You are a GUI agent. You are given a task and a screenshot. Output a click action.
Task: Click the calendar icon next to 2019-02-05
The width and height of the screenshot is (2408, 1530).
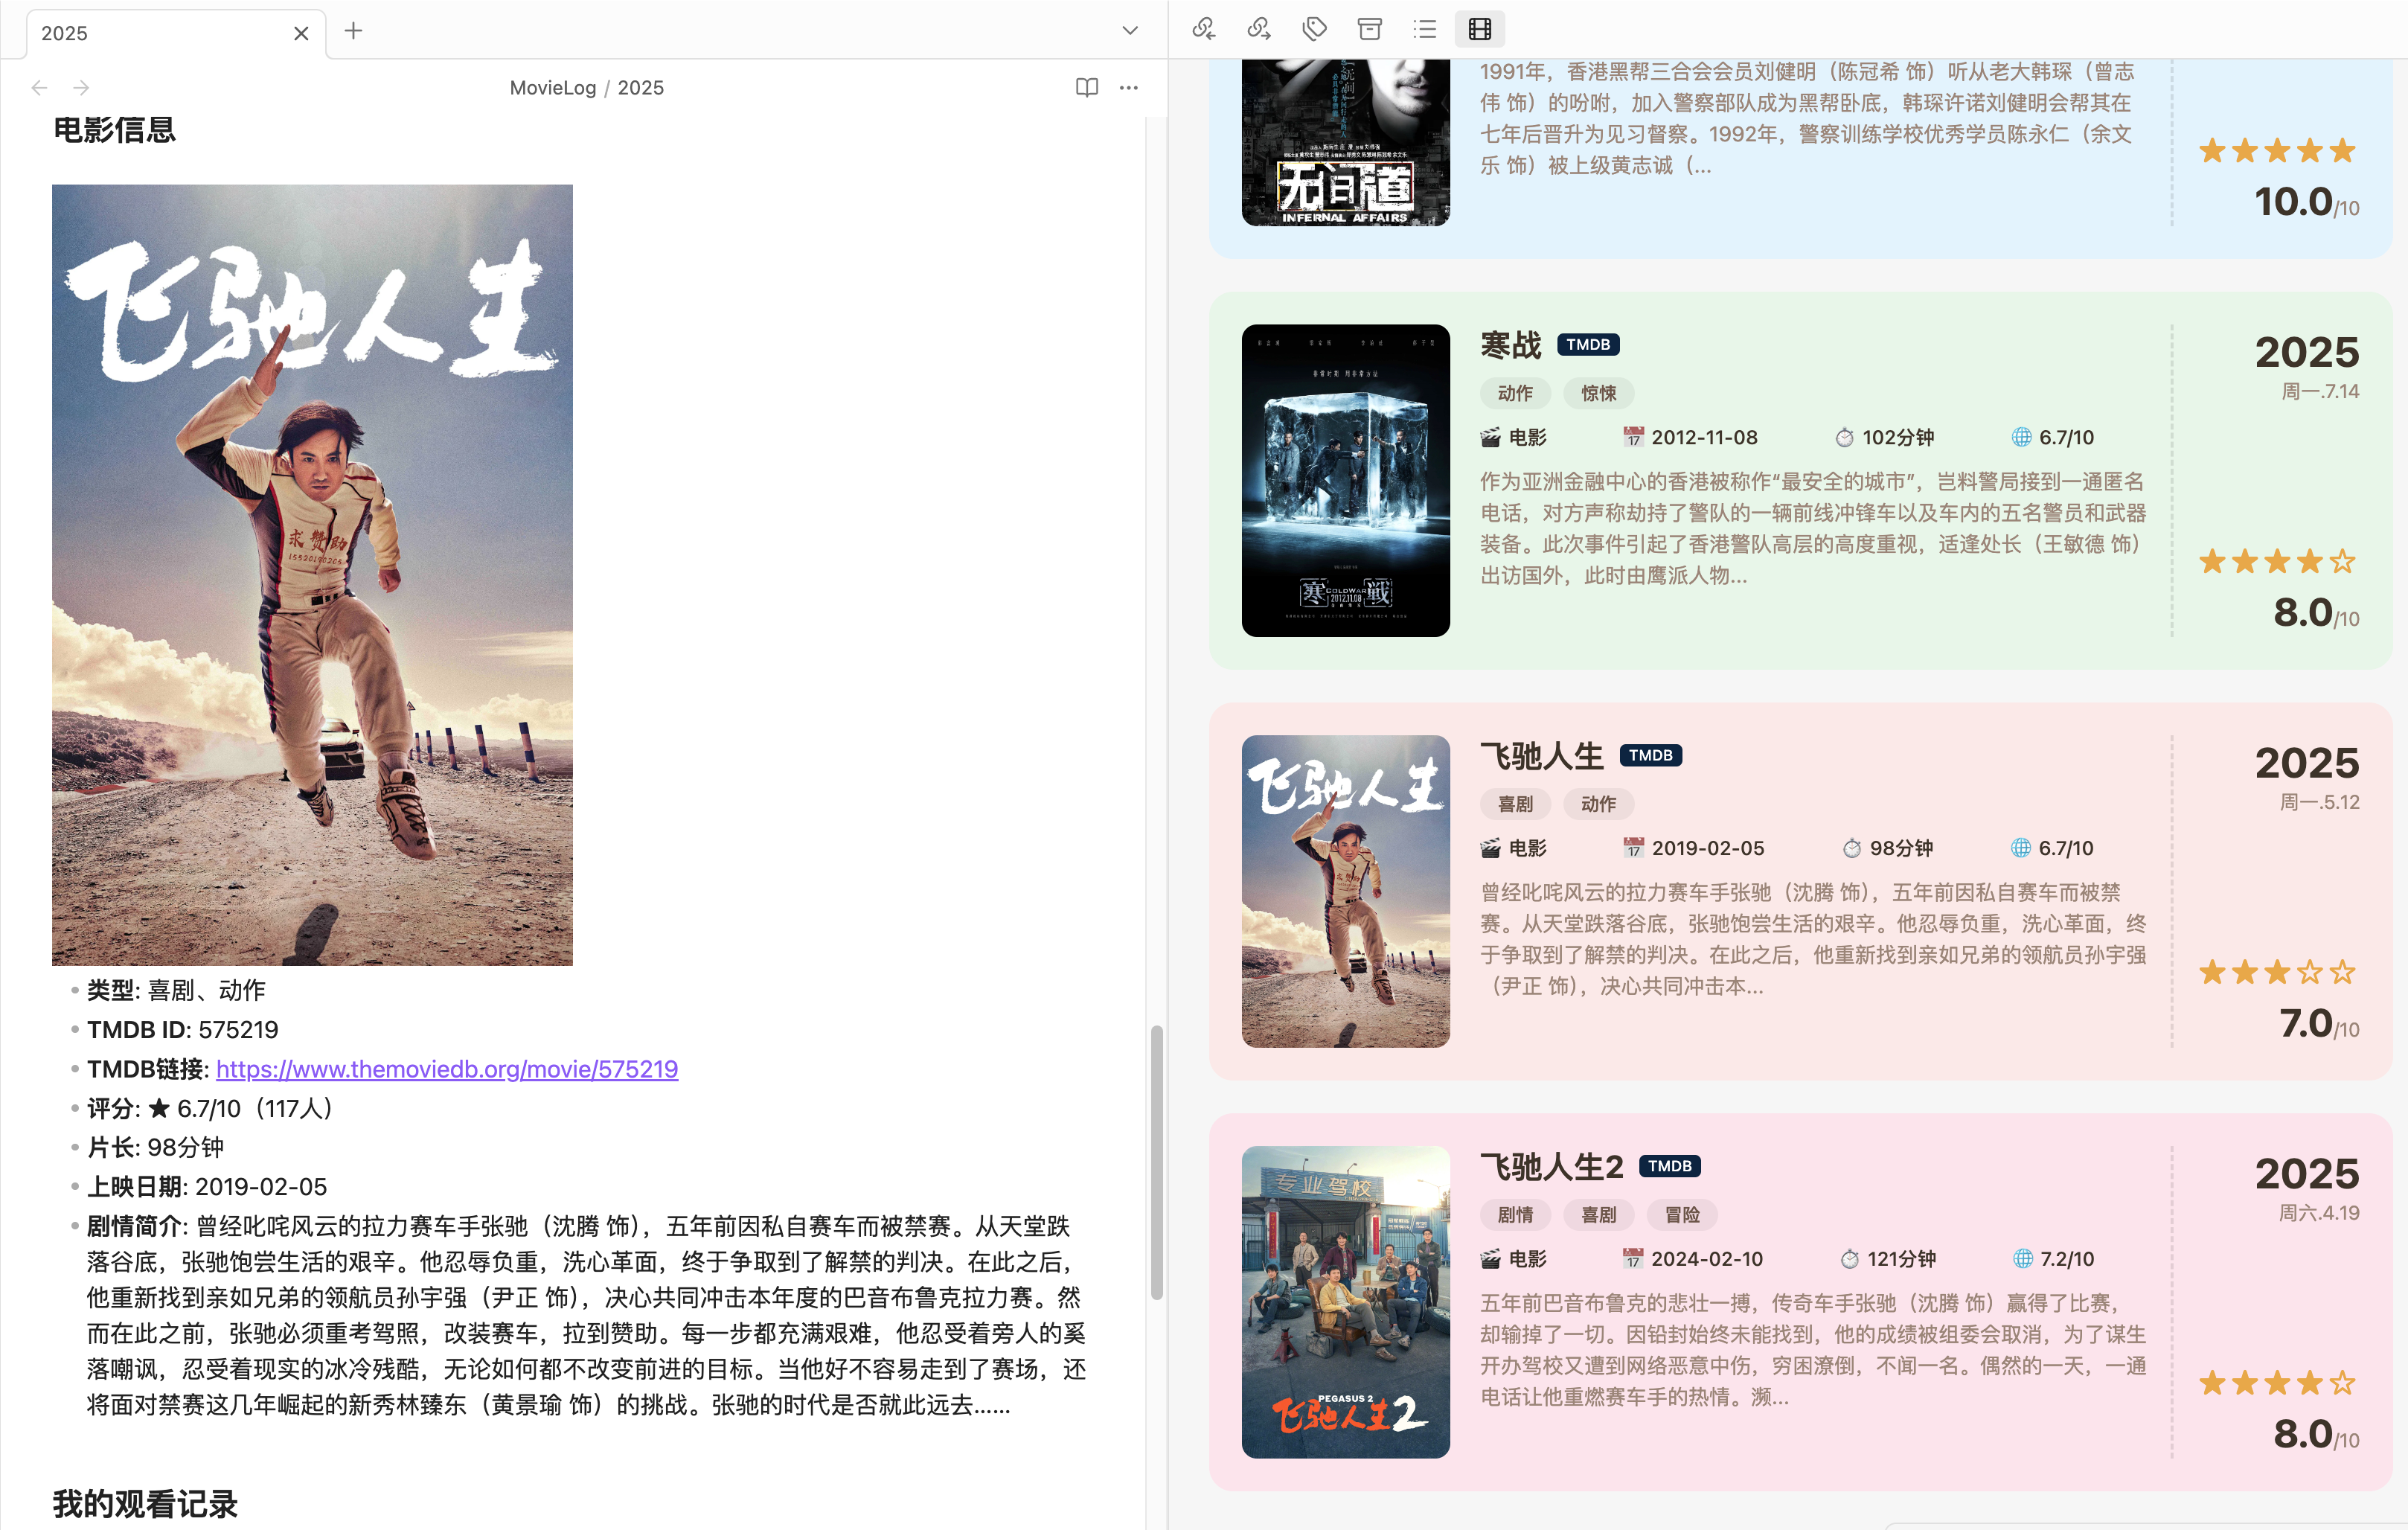coord(1633,848)
